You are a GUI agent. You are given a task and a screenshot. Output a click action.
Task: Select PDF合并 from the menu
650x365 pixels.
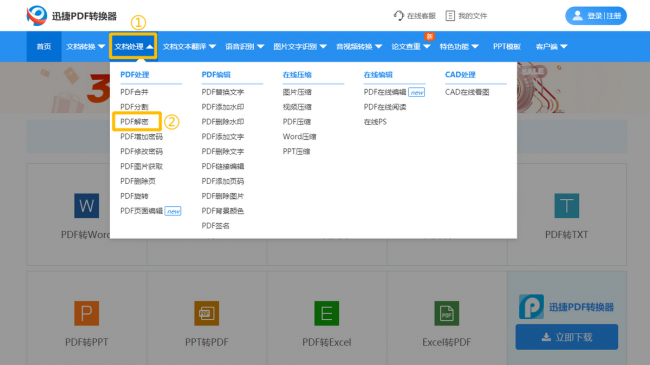[x=134, y=92]
